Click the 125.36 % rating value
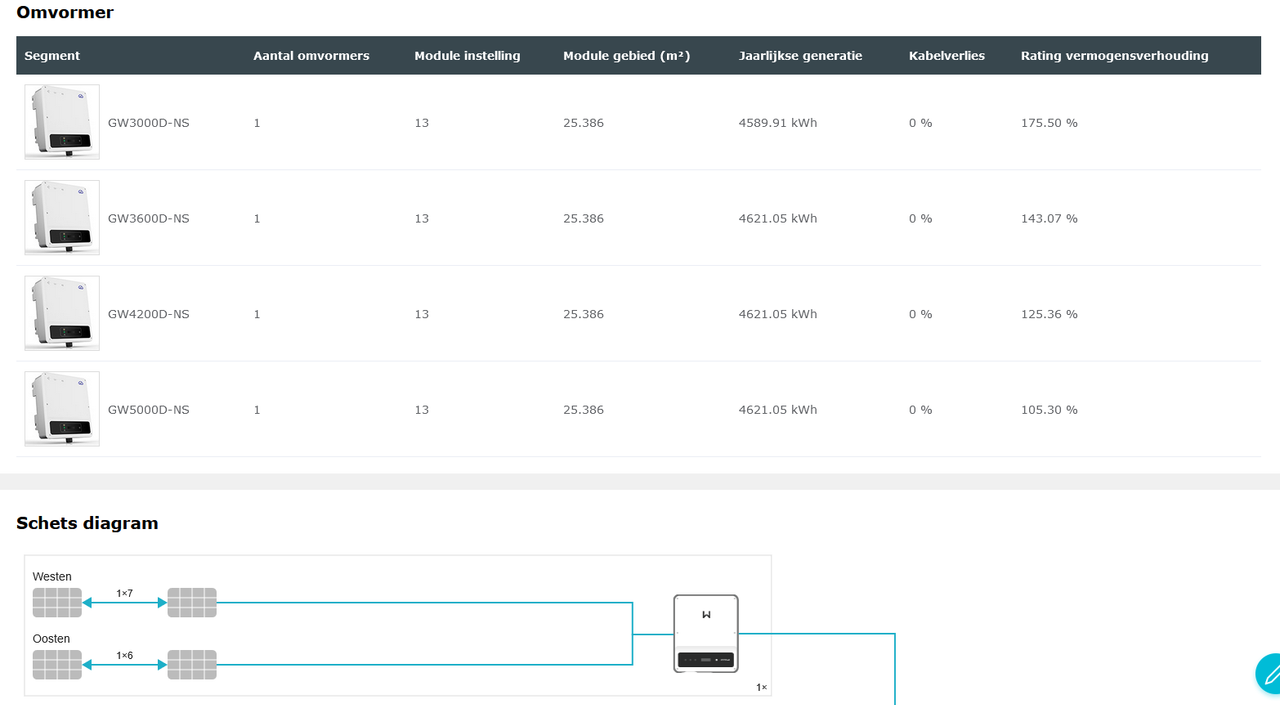 (1049, 314)
